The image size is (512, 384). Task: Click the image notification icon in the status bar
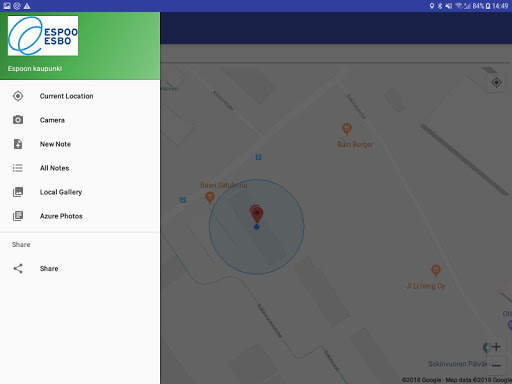tap(7, 6)
